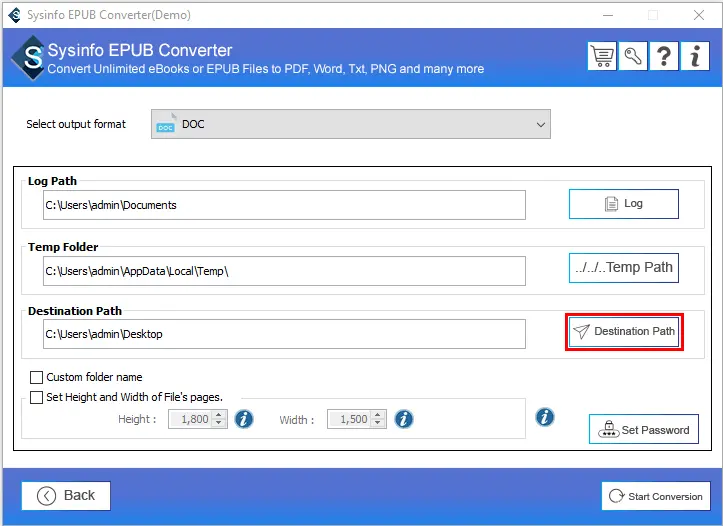Click the Sysinfo logo in header
723x526 pixels.
click(x=28, y=58)
